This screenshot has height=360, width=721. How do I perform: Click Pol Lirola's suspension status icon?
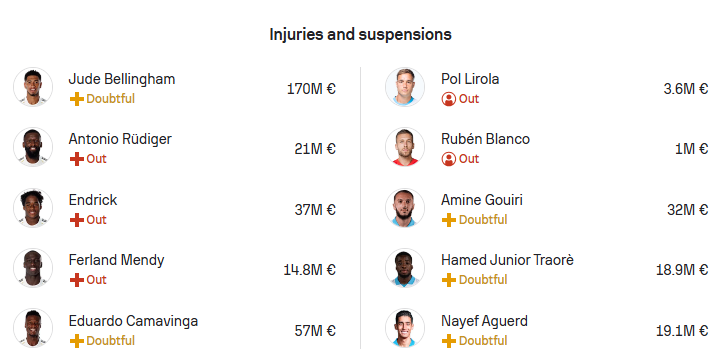click(x=449, y=99)
